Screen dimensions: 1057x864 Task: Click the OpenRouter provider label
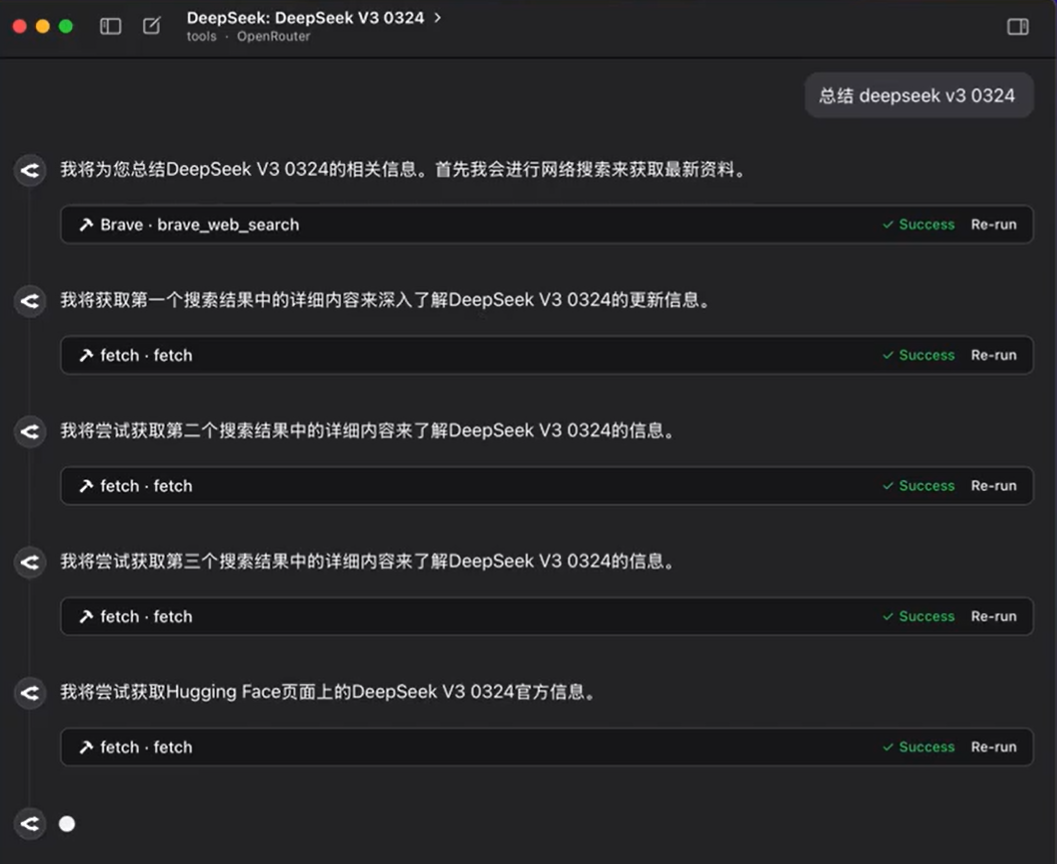click(x=273, y=36)
